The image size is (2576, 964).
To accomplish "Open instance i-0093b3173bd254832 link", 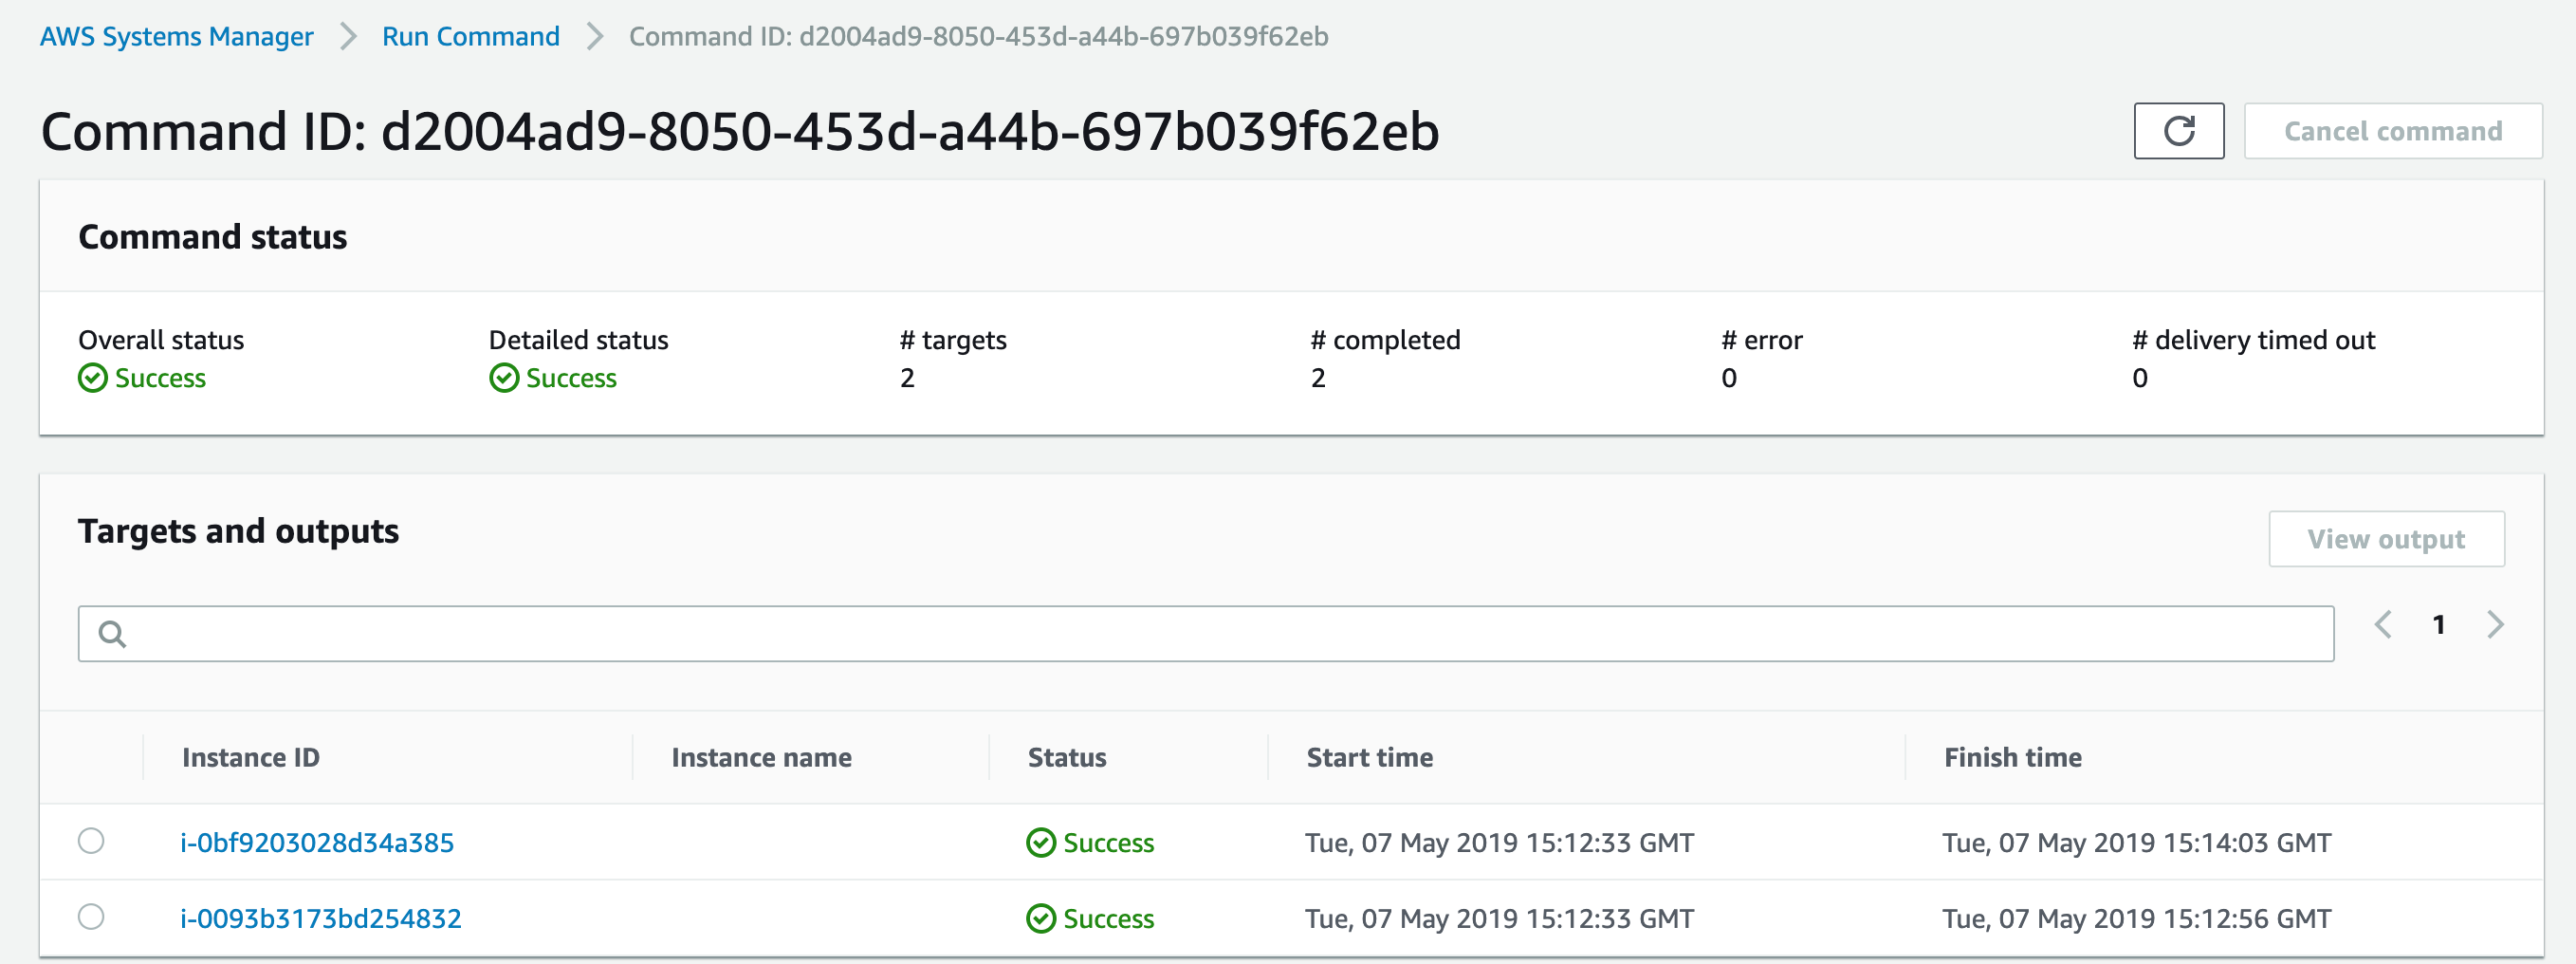I will click(321, 919).
